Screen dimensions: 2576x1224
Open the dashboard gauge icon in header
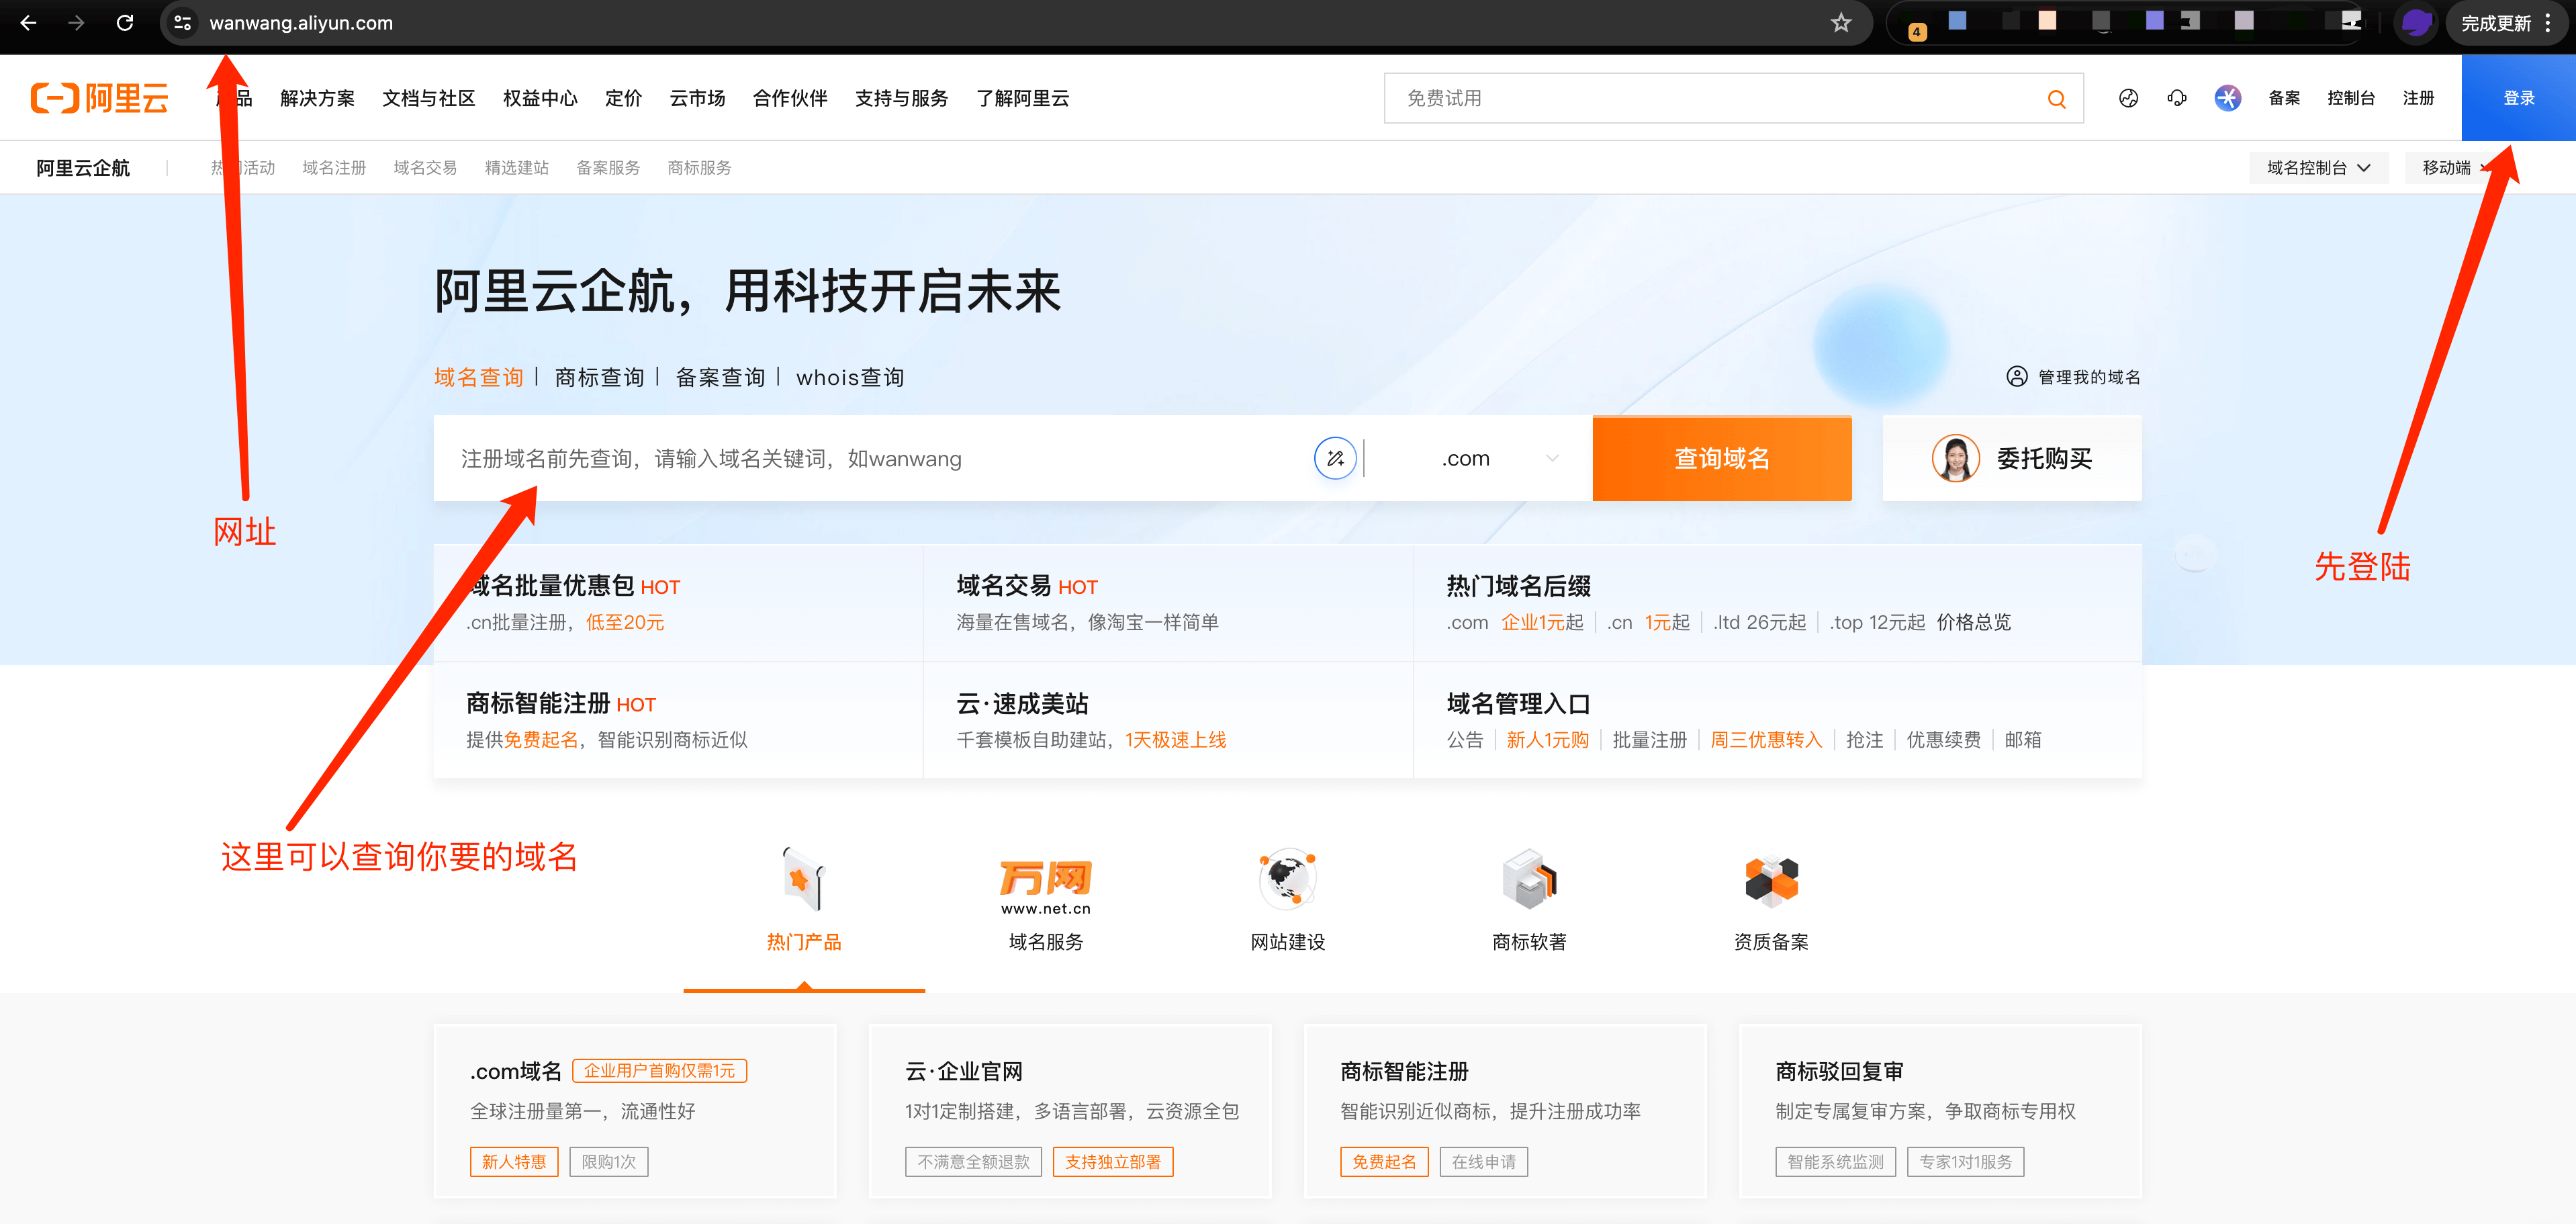(x=2129, y=98)
